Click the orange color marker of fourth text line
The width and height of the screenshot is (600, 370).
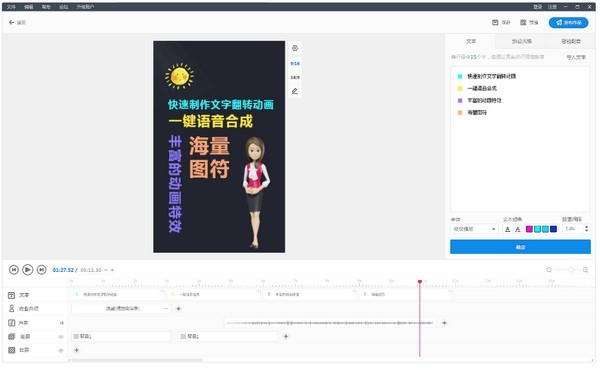[460, 112]
